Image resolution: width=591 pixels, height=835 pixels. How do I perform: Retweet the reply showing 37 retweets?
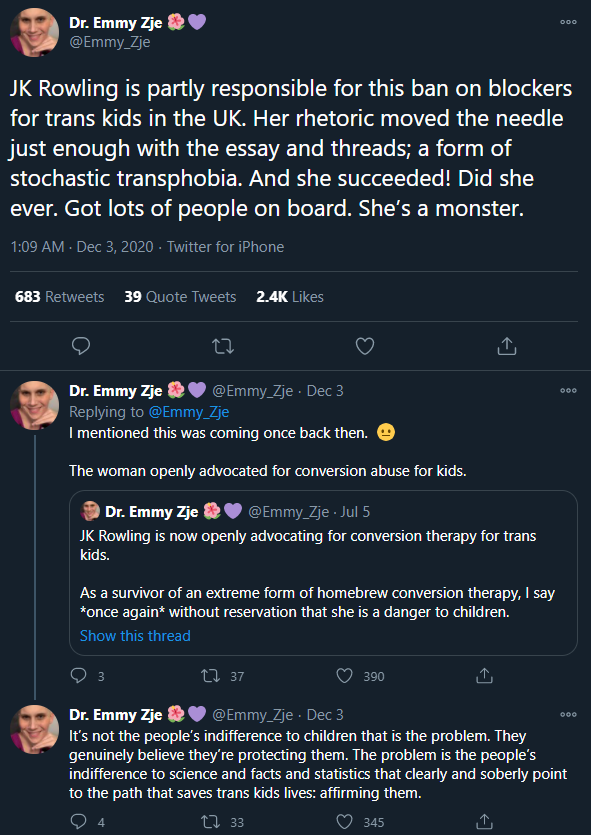click(210, 676)
